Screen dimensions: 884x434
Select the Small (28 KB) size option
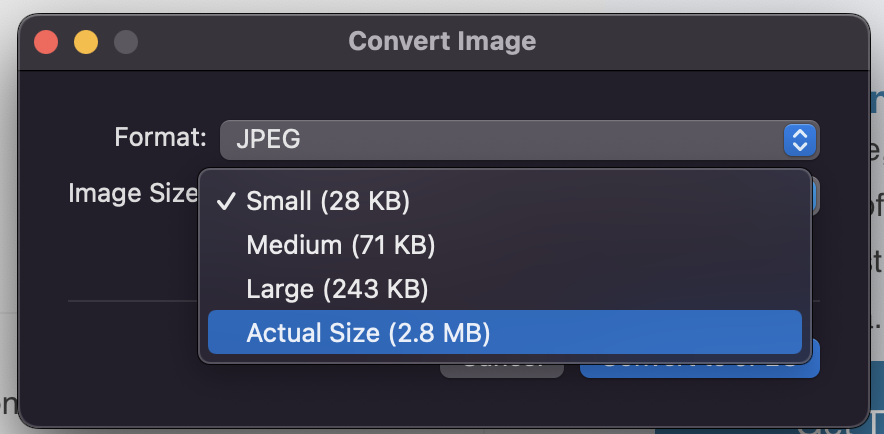505,201
